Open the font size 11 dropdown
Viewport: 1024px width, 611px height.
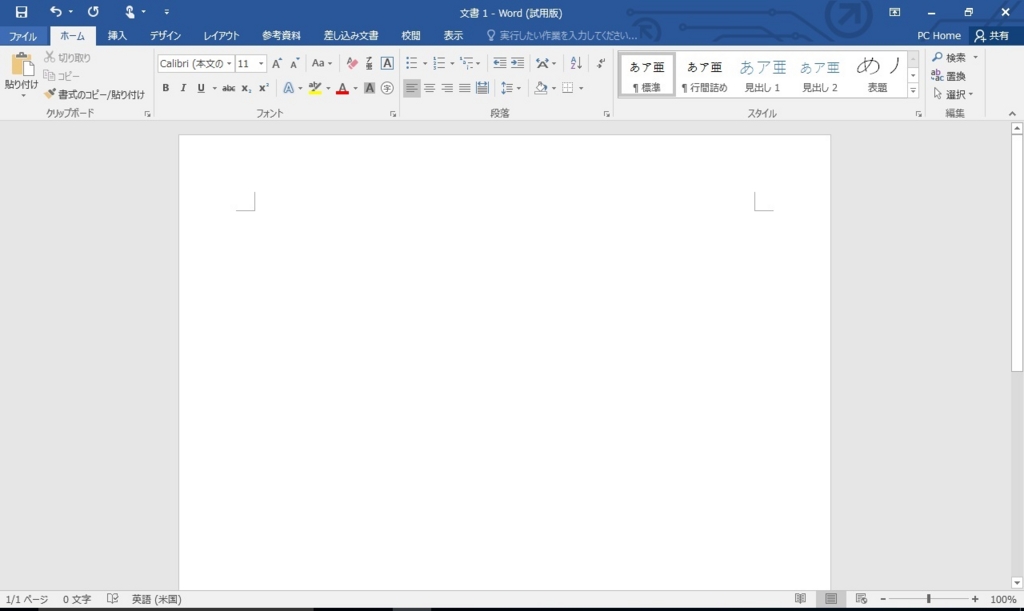coord(261,63)
